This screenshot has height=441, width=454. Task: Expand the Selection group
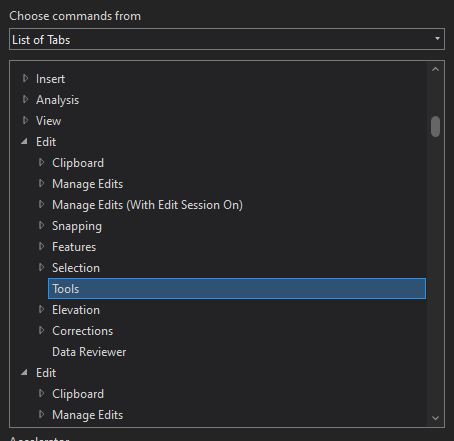click(x=41, y=268)
